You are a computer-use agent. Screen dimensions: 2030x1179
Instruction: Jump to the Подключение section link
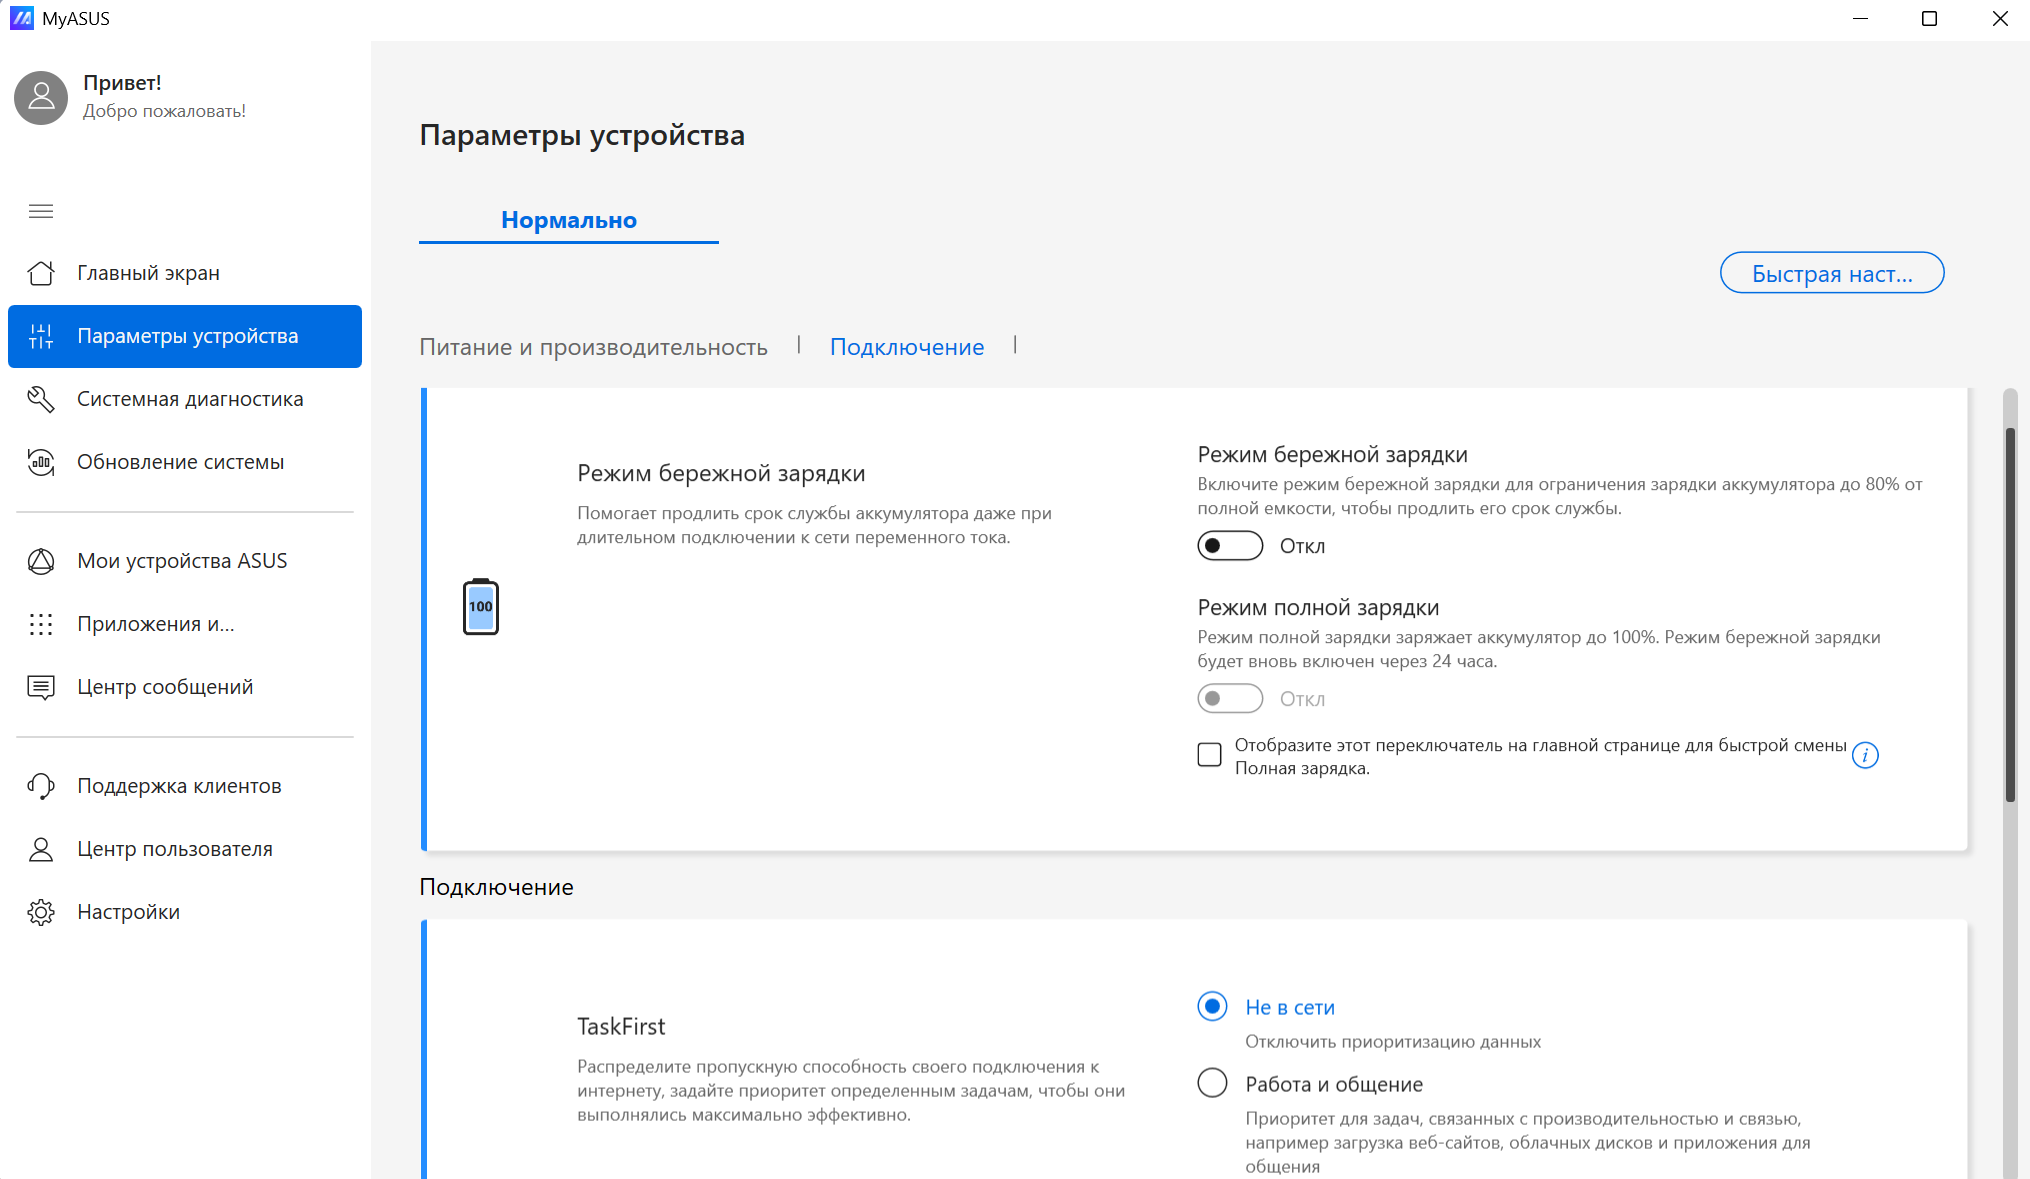click(x=907, y=347)
